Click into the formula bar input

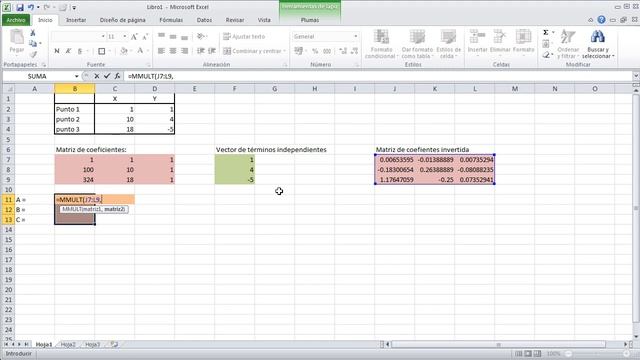[x=378, y=76]
